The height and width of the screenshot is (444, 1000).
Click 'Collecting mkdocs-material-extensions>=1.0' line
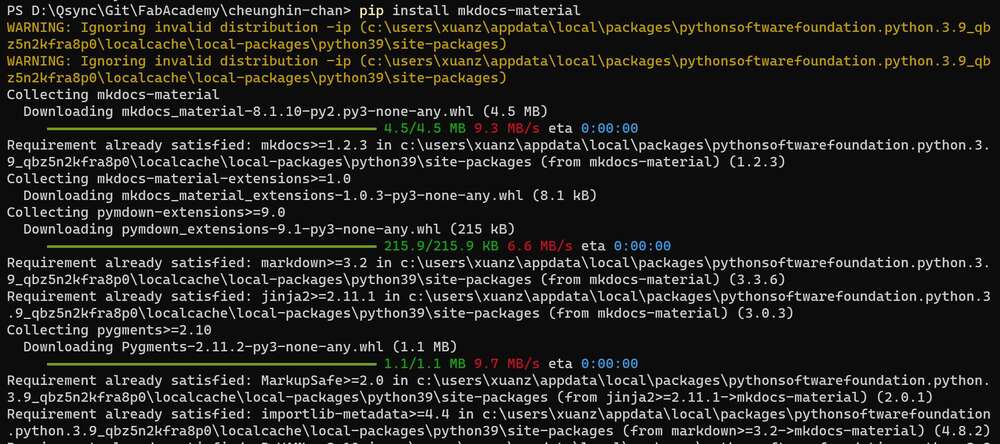(179, 179)
